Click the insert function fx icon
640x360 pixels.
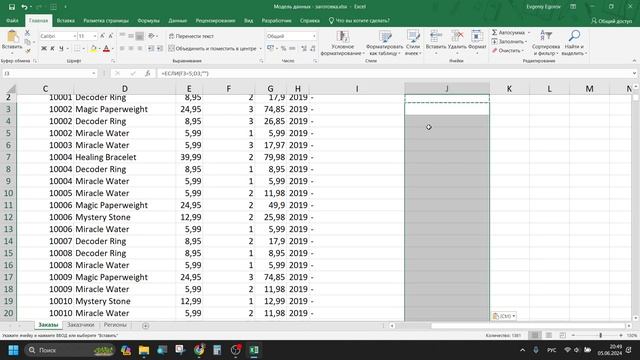[147, 73]
